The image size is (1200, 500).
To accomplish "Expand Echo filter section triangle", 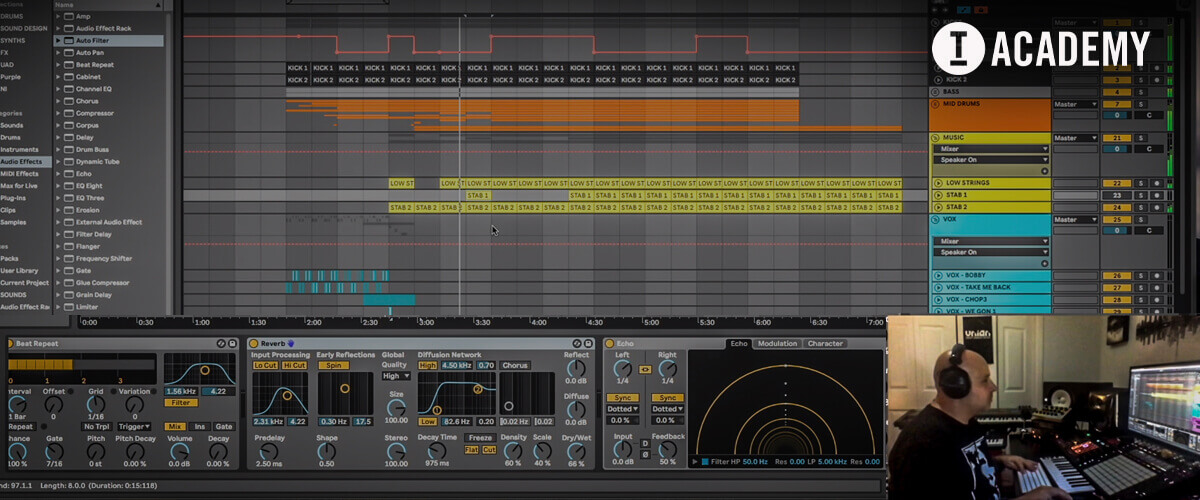I will [695, 462].
